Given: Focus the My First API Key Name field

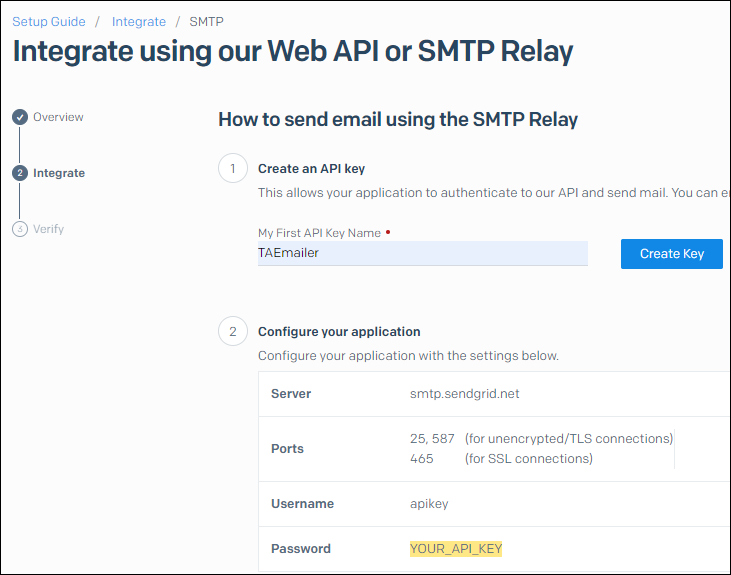Looking at the screenshot, I should point(423,253).
